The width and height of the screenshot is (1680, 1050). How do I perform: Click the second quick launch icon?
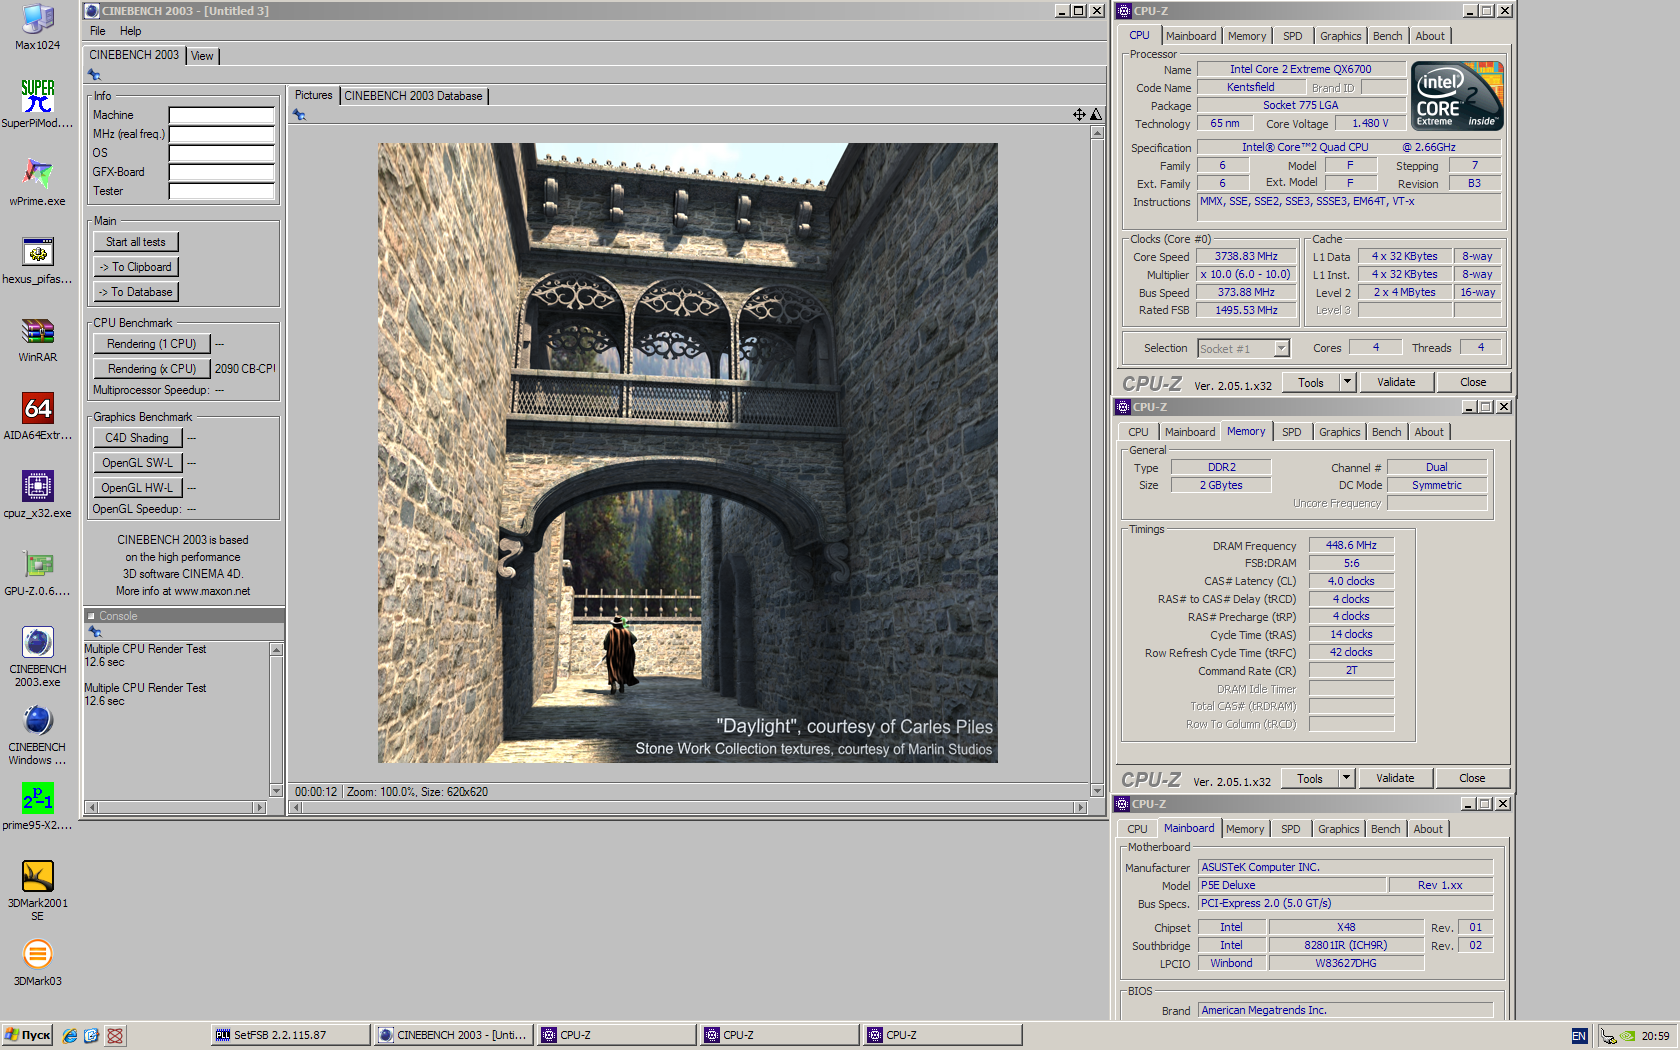[x=91, y=1036]
